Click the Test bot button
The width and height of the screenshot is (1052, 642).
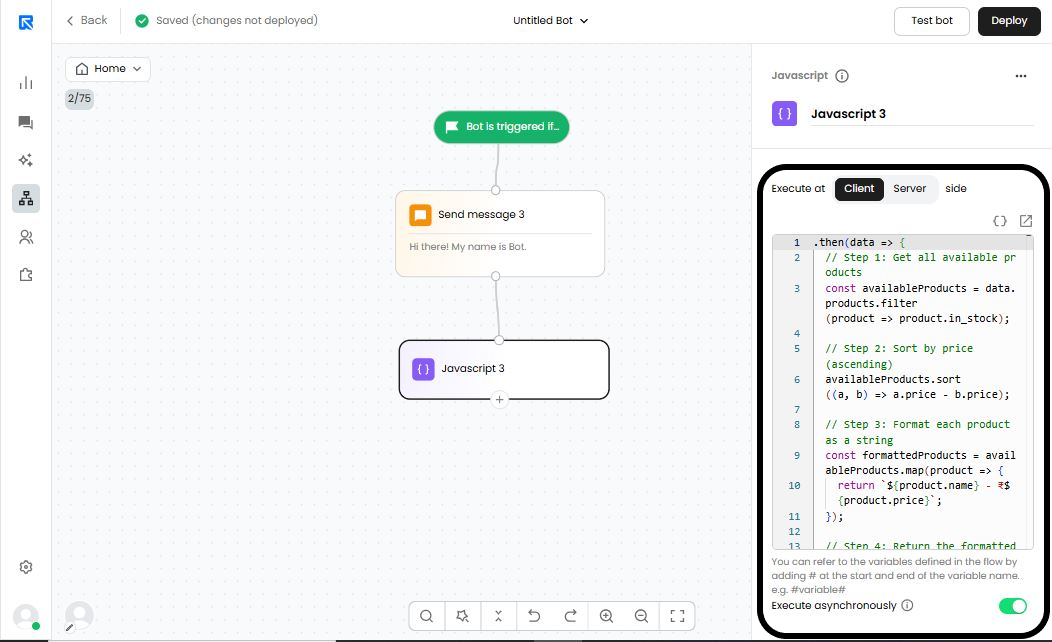tap(931, 20)
